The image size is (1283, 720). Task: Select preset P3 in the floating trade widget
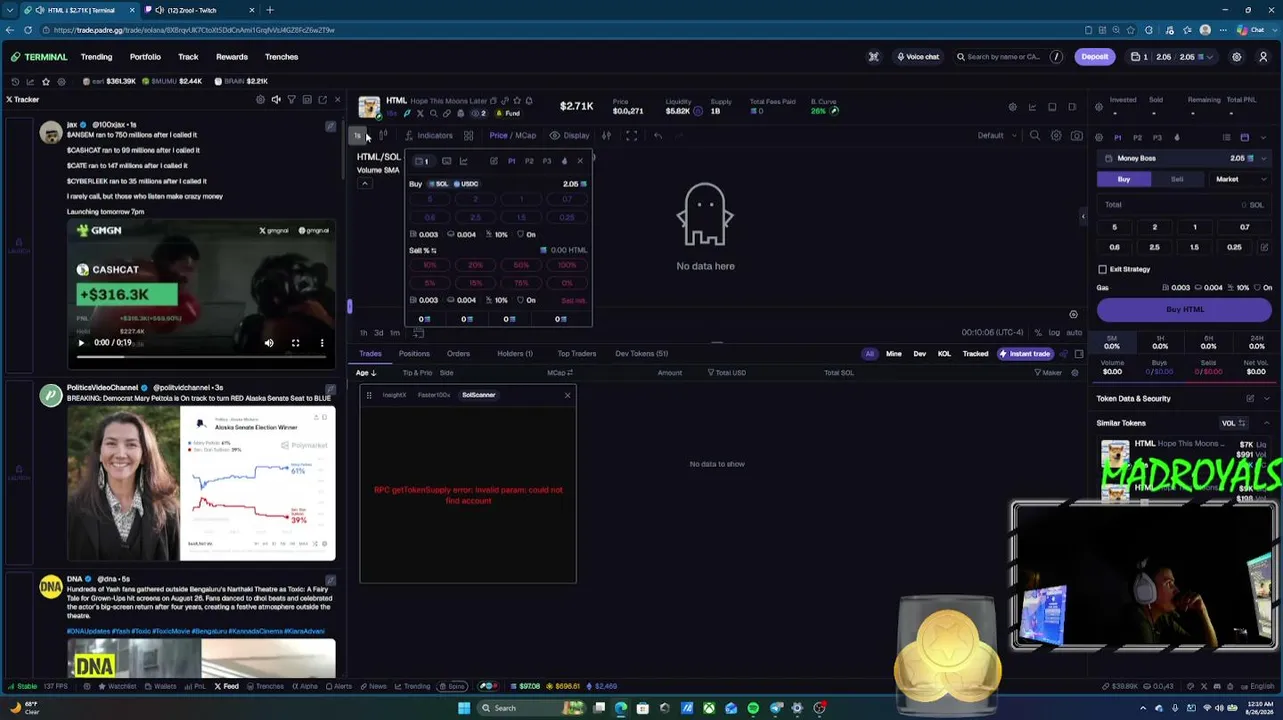coord(547,161)
